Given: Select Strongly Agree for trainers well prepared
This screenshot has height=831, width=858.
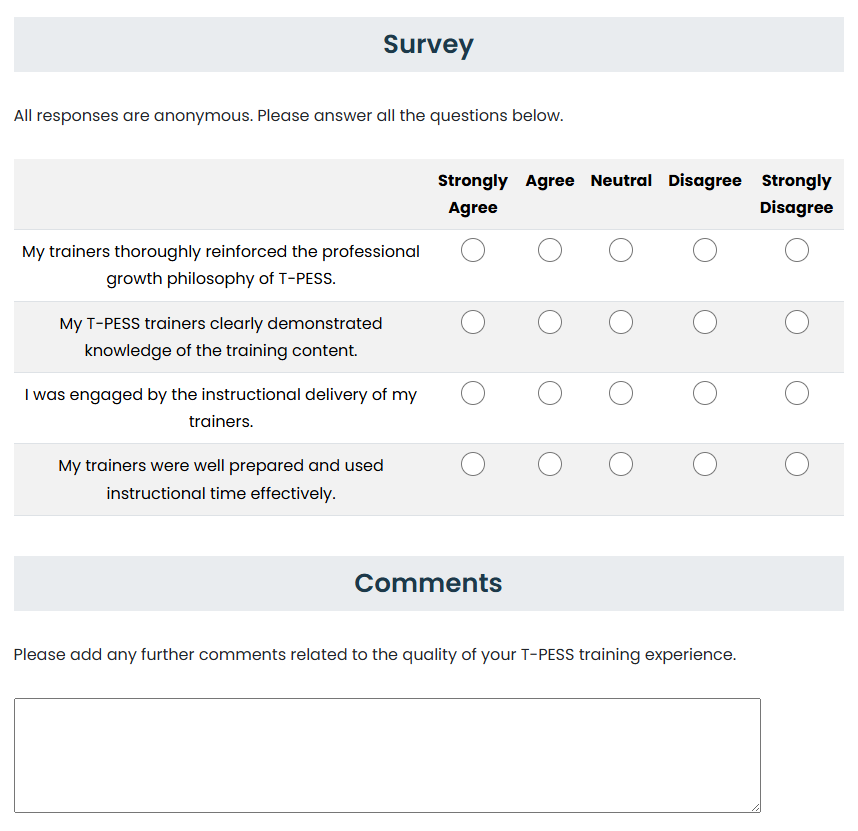Looking at the screenshot, I should (x=473, y=464).
